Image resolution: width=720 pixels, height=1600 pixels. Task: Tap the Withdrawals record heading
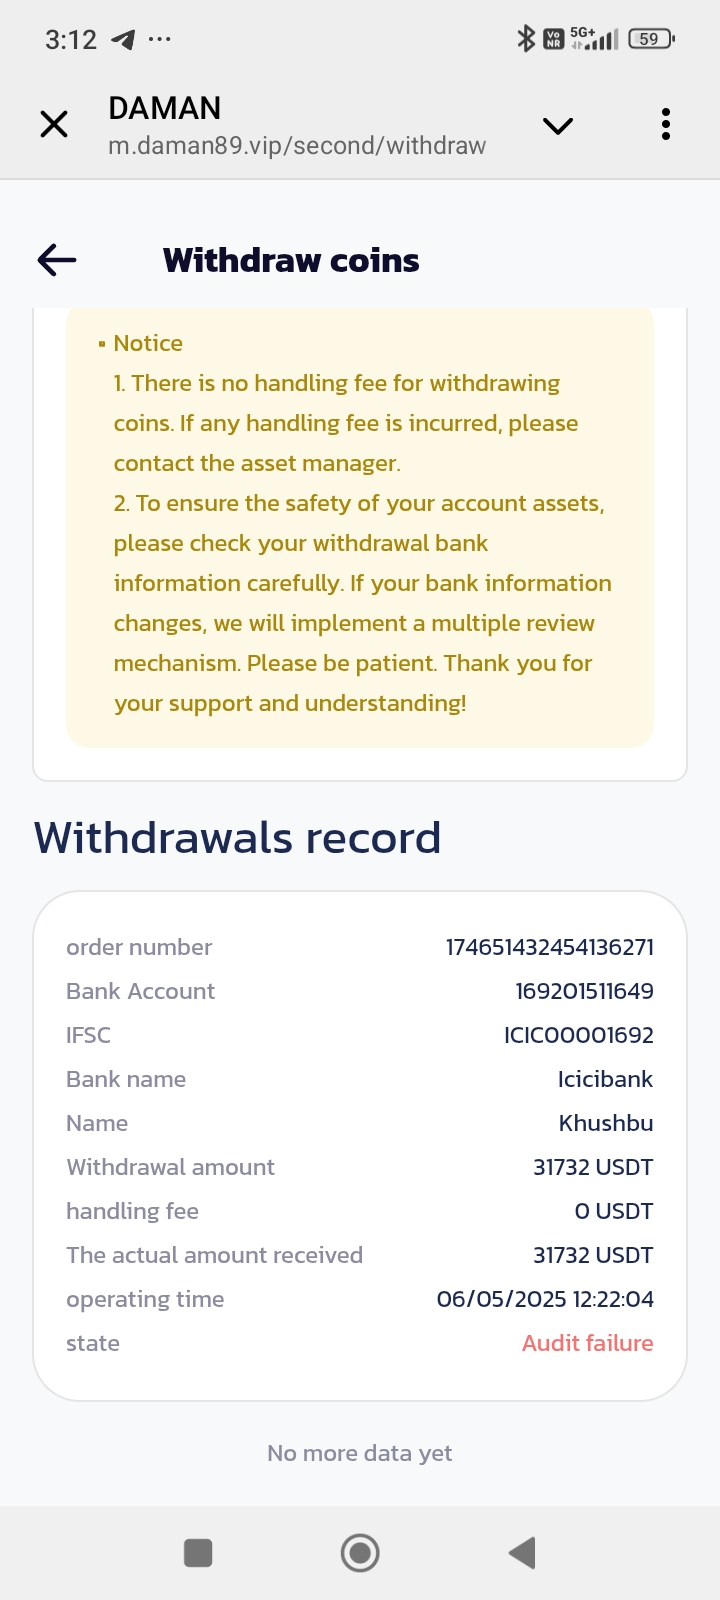pyautogui.click(x=238, y=838)
